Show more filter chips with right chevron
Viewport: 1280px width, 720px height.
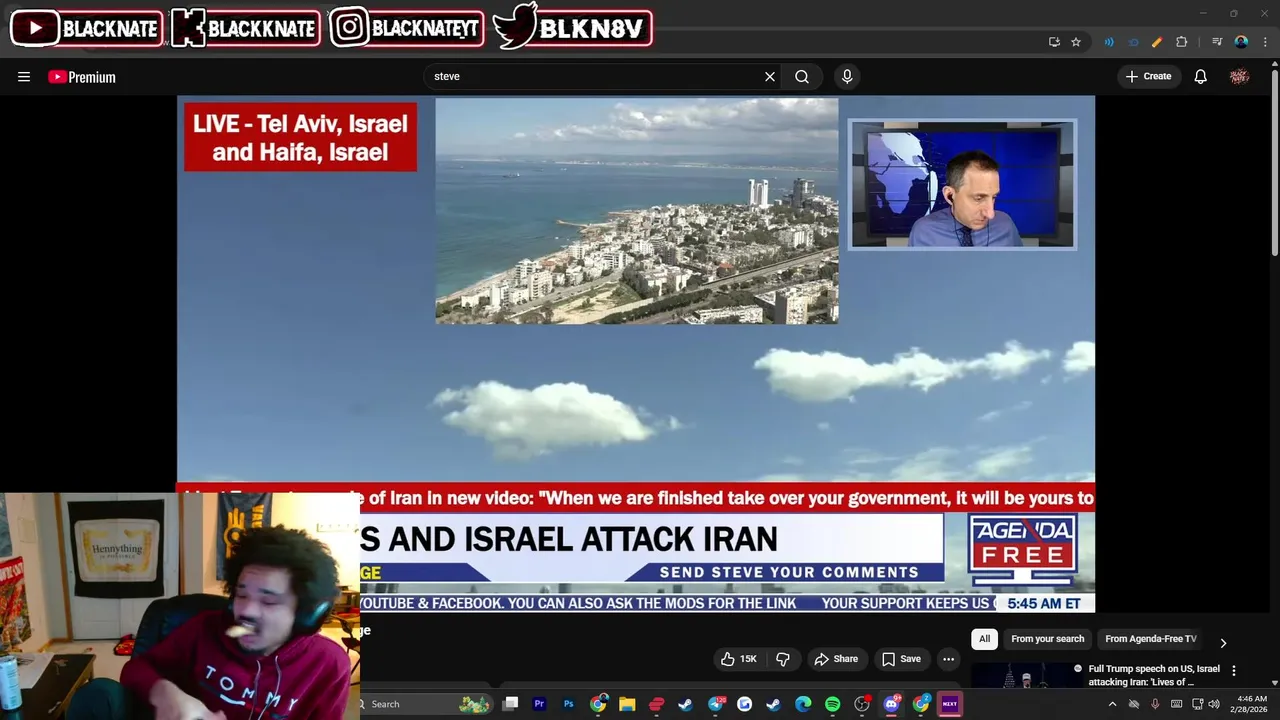(x=1222, y=643)
